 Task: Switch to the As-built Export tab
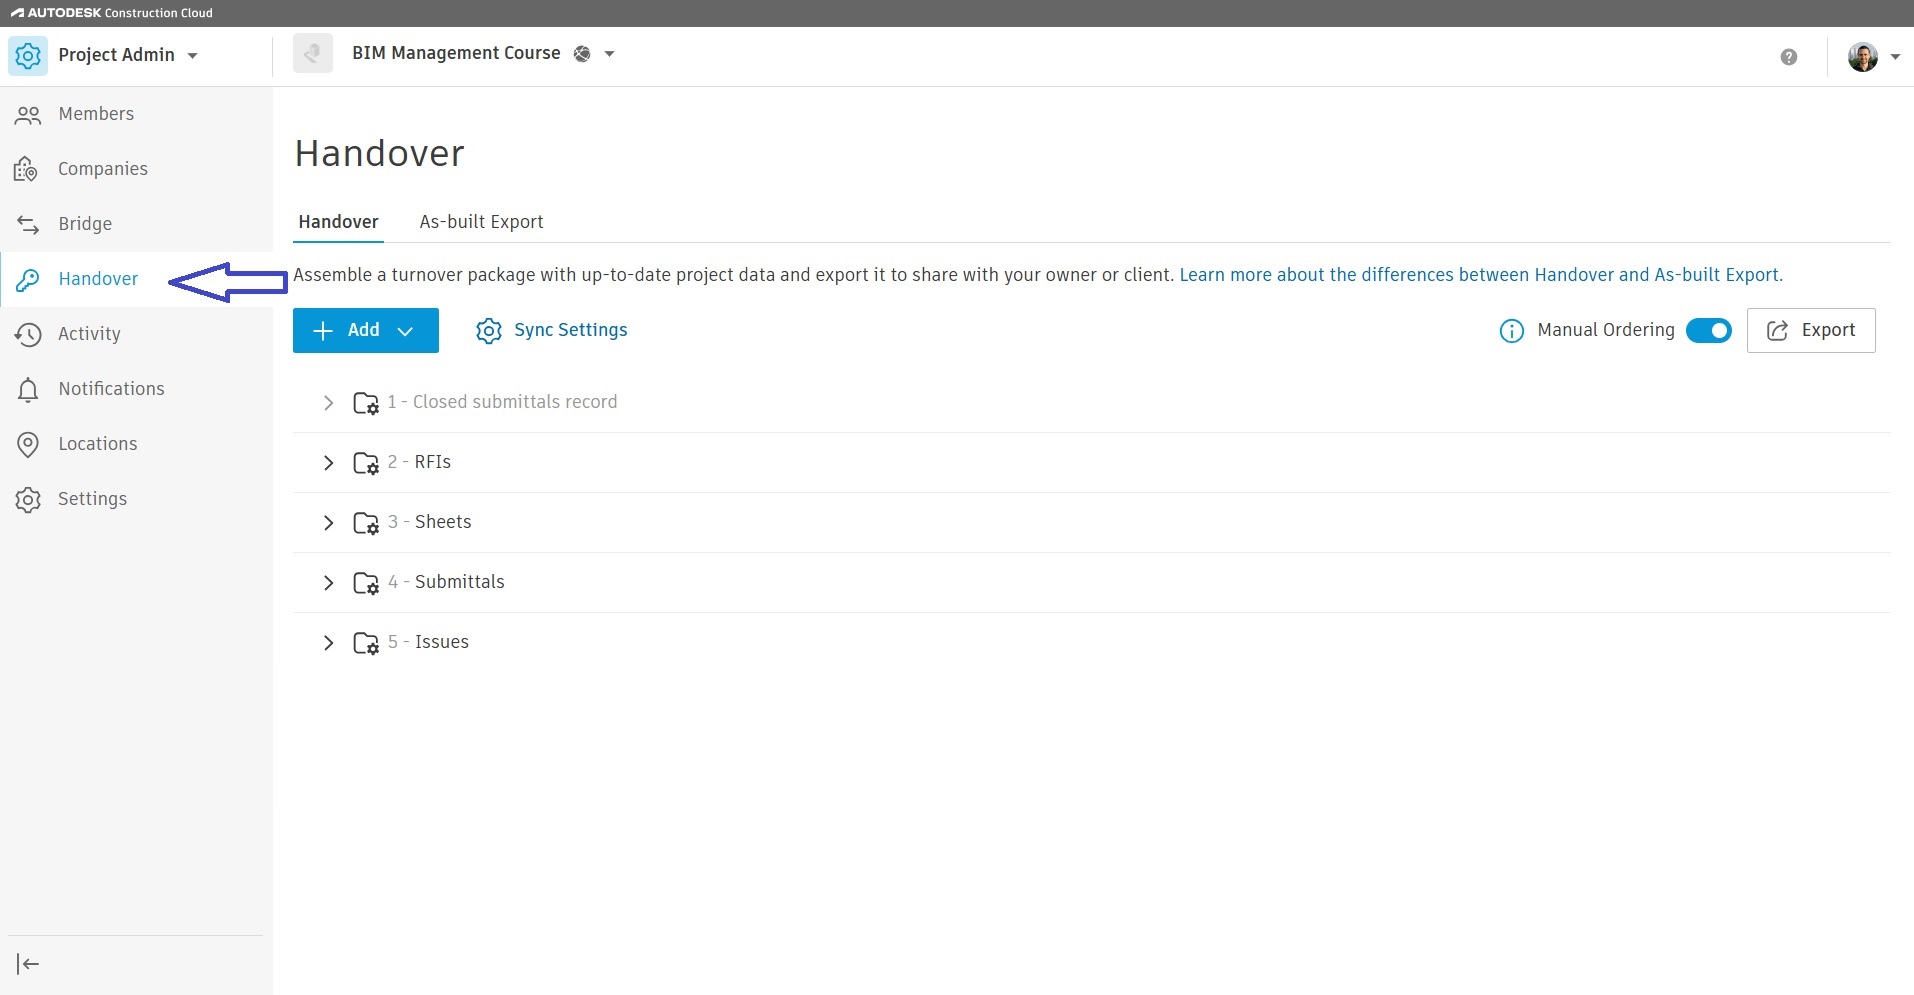point(481,222)
